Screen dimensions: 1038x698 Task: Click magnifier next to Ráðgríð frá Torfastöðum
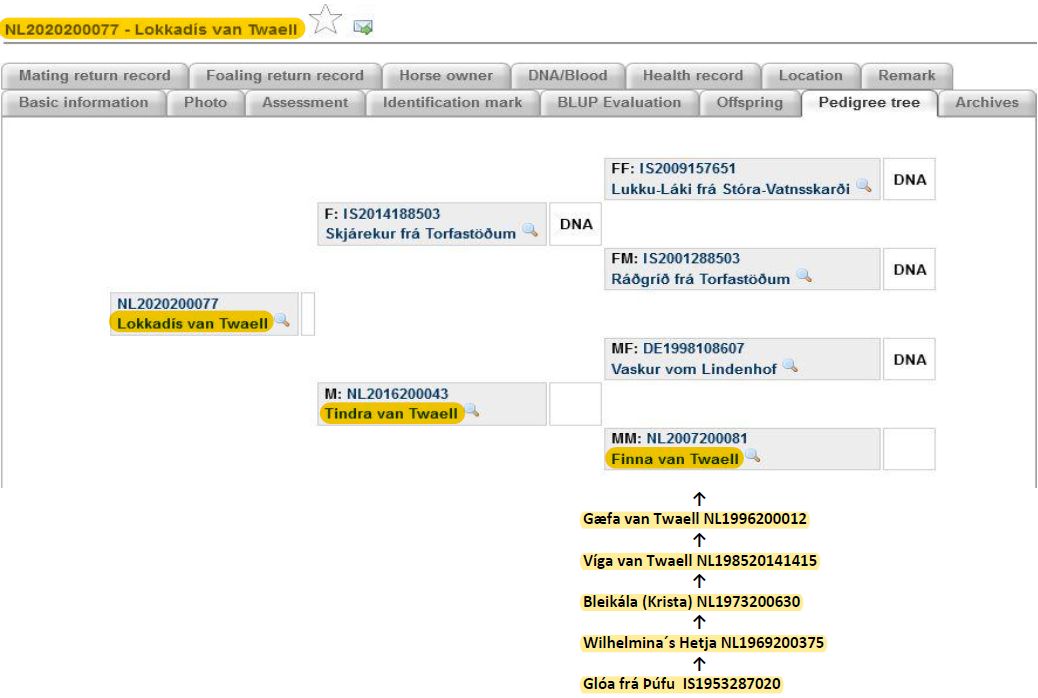[x=803, y=277]
